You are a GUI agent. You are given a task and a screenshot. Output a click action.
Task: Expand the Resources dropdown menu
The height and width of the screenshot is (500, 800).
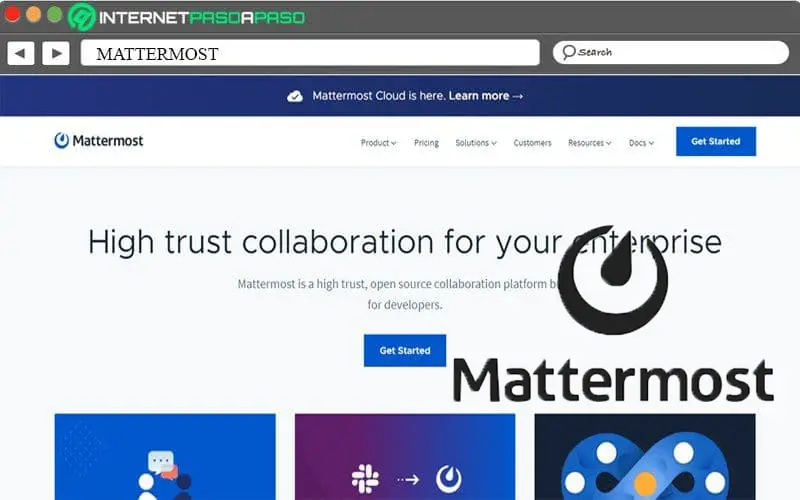[x=589, y=143]
